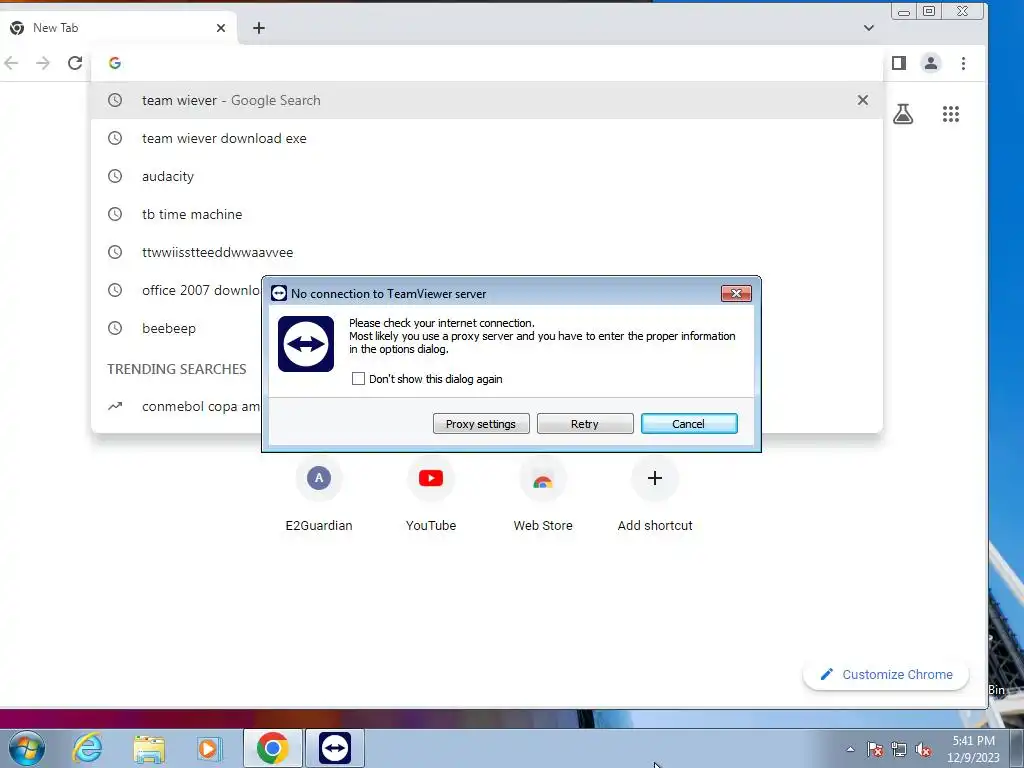Click TeamViewer logo inside the dialog
This screenshot has height=768, width=1024.
click(x=306, y=344)
